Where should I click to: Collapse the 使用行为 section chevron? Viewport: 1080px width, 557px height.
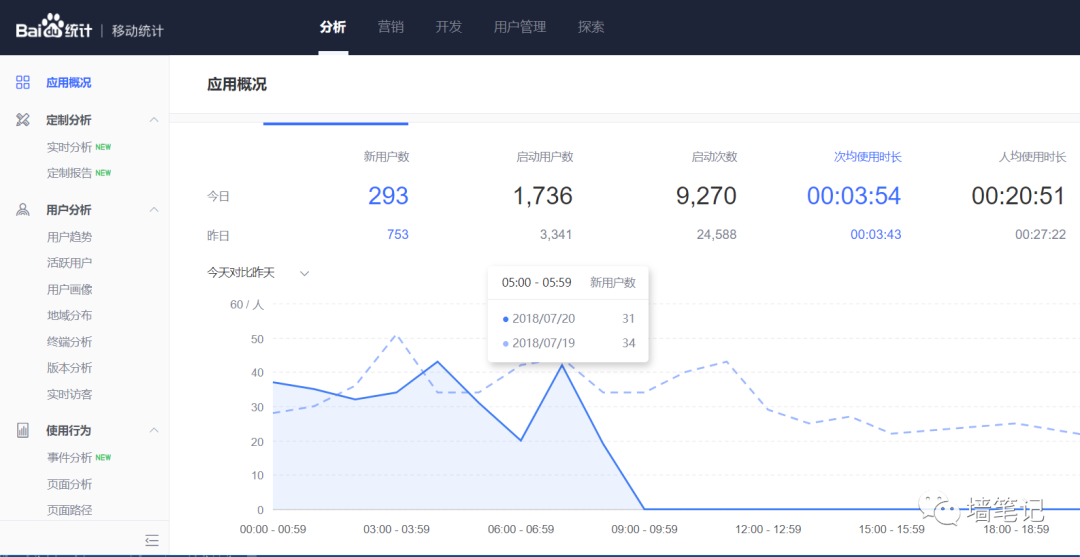(x=154, y=430)
